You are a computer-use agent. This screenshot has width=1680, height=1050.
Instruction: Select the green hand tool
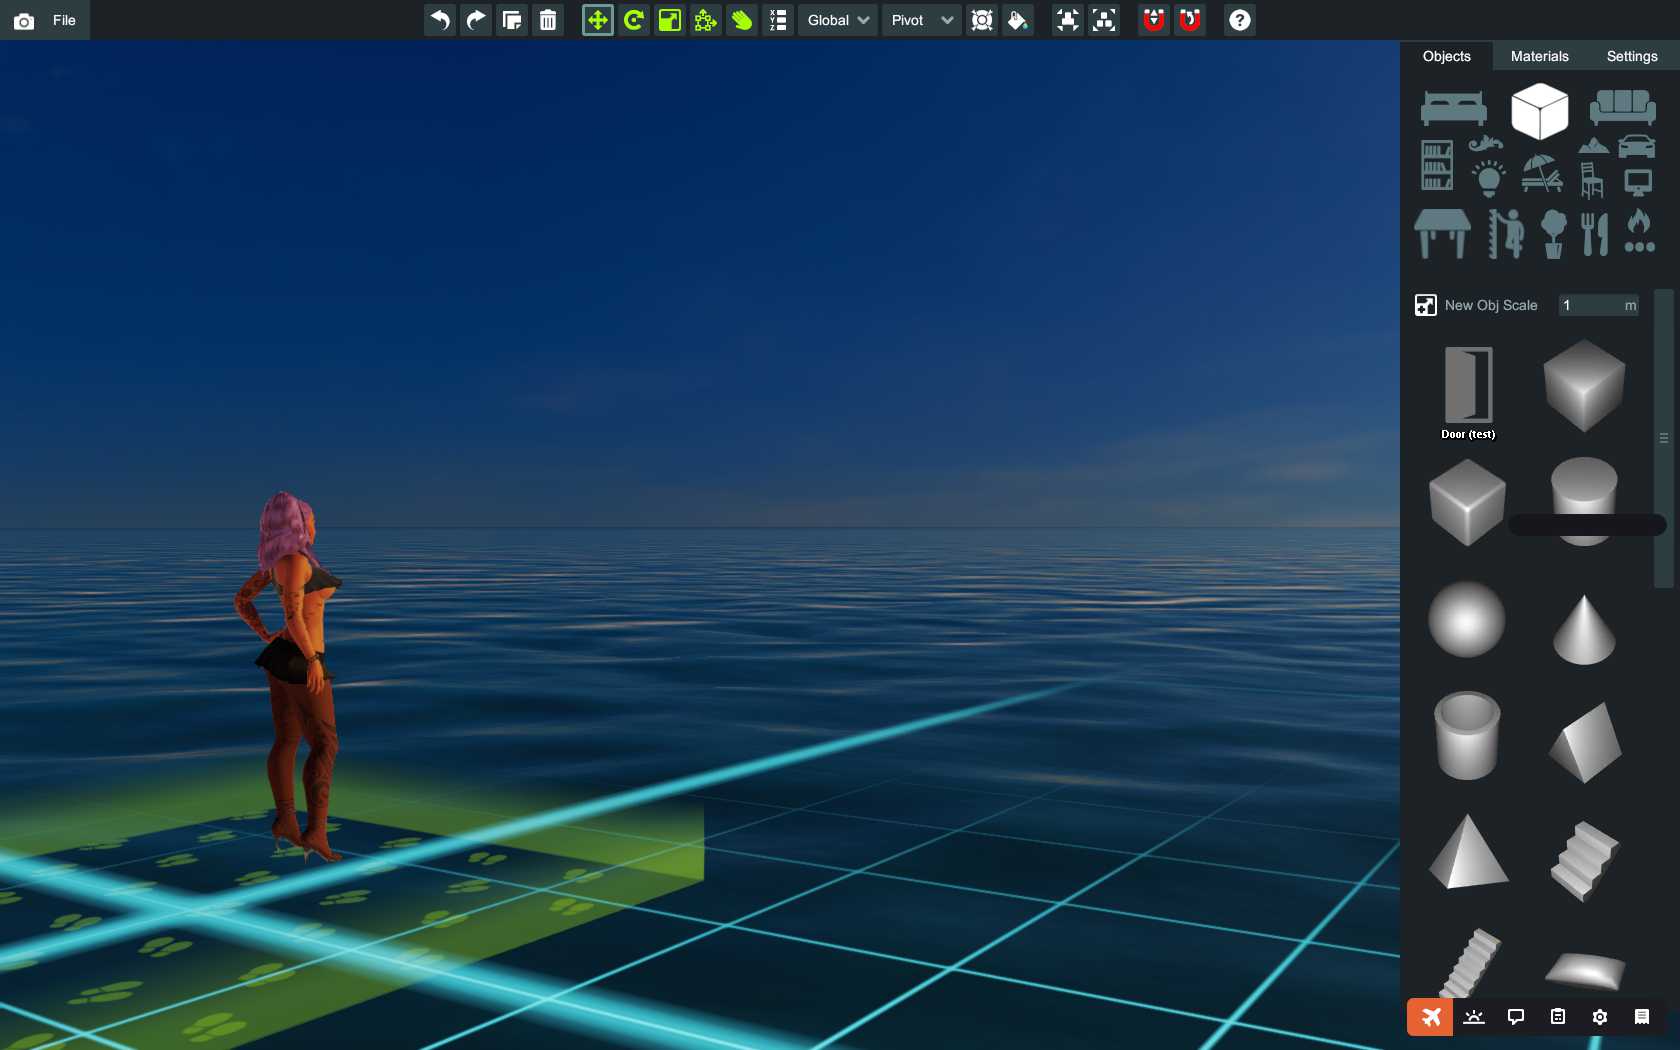tap(742, 20)
